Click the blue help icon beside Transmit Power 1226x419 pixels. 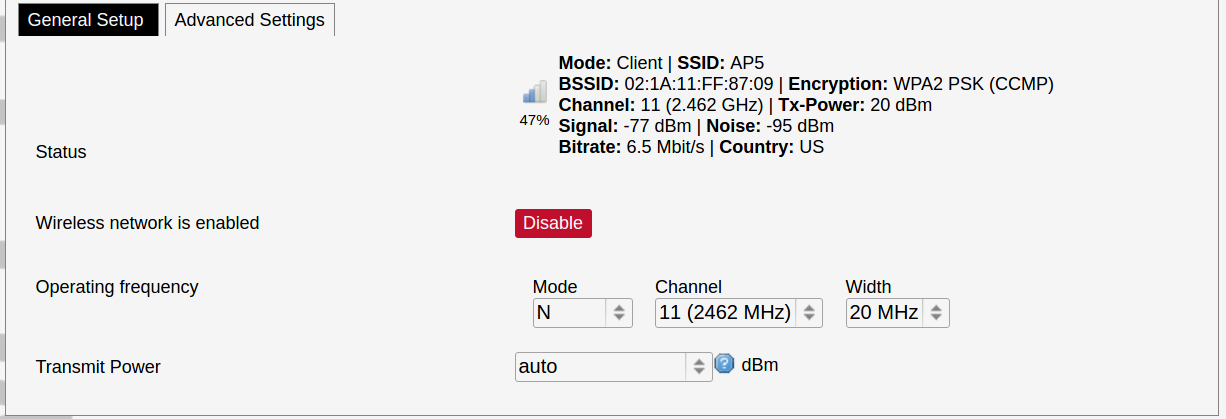tap(725, 364)
